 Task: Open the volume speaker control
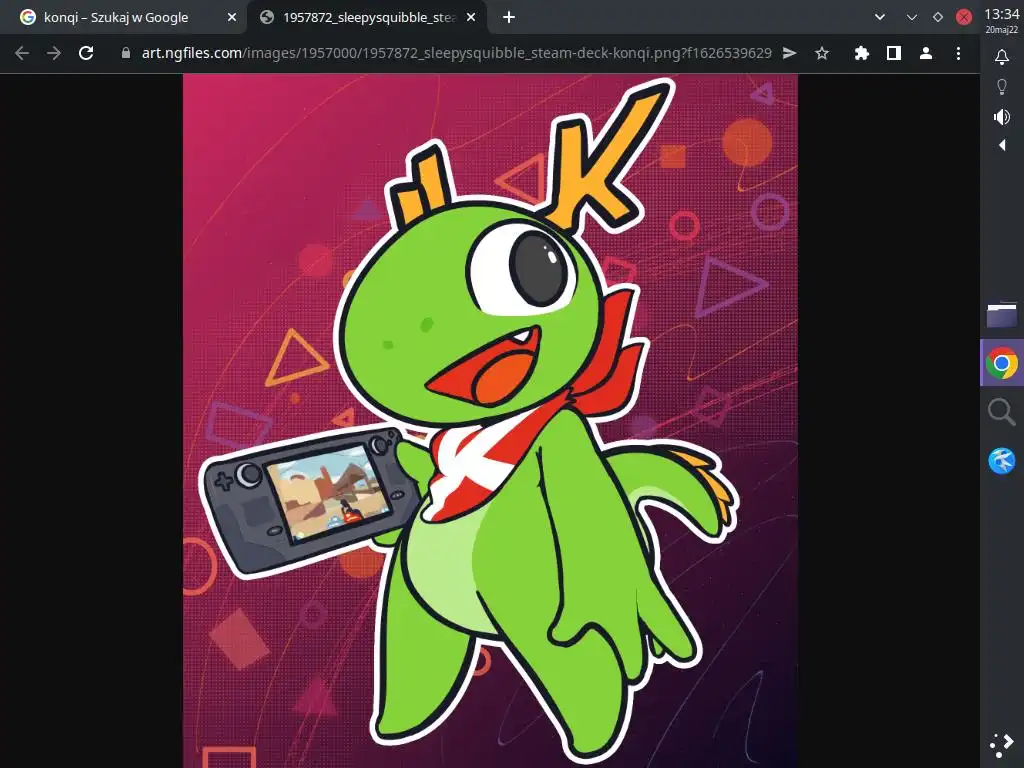[1002, 117]
